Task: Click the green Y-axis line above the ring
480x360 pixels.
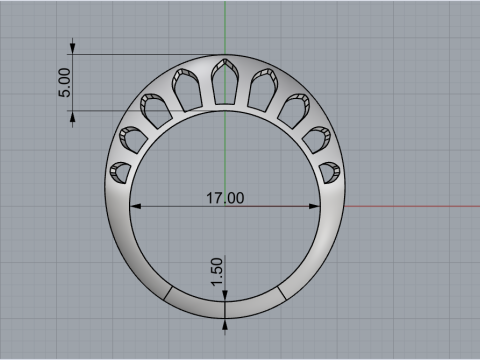Action: coord(225,27)
